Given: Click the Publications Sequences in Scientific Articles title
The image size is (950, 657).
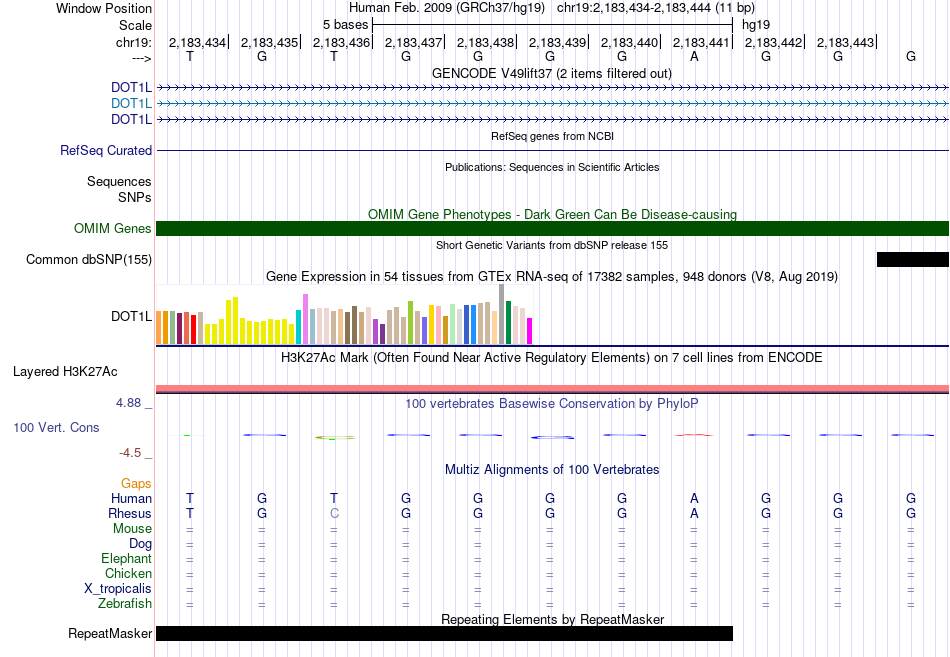Looking at the screenshot, I should click(552, 167).
